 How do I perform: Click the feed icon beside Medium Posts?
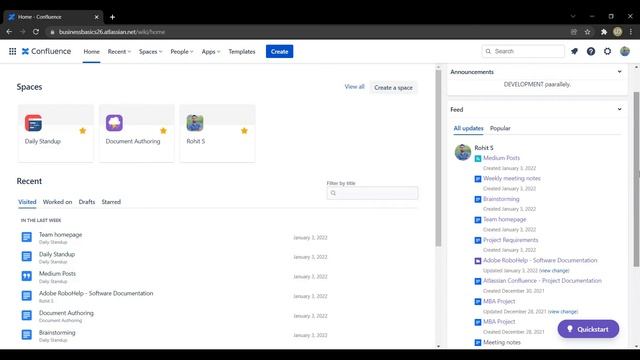point(478,158)
